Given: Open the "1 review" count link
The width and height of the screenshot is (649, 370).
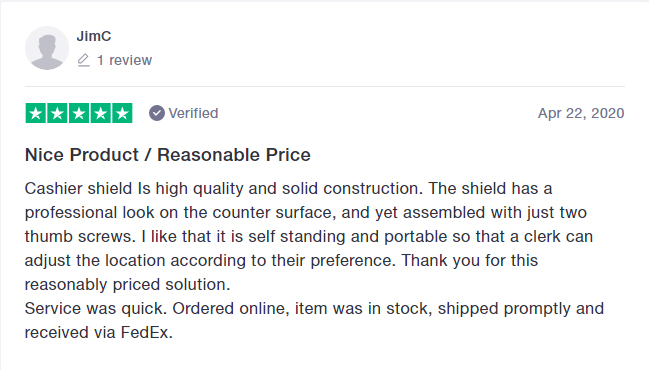Looking at the screenshot, I should point(125,60).
